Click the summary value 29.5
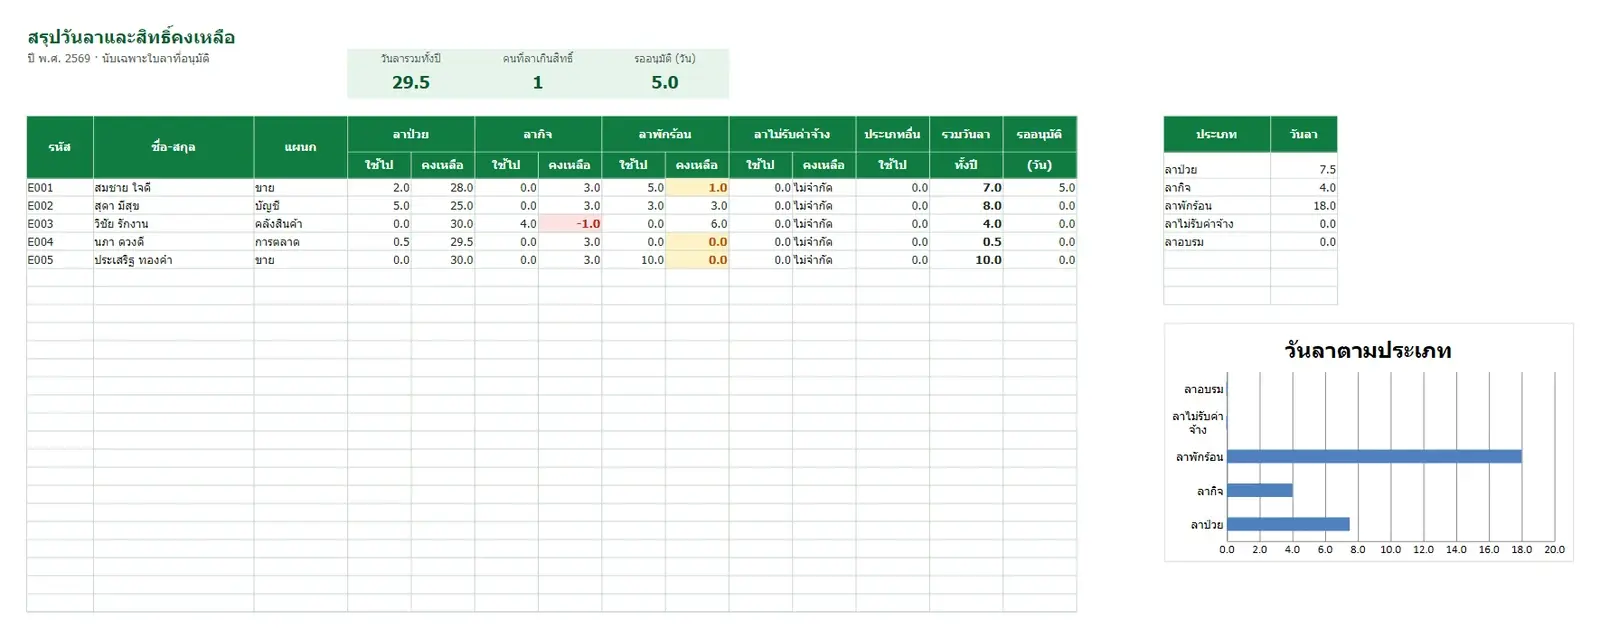The height and width of the screenshot is (638, 1600). point(411,83)
